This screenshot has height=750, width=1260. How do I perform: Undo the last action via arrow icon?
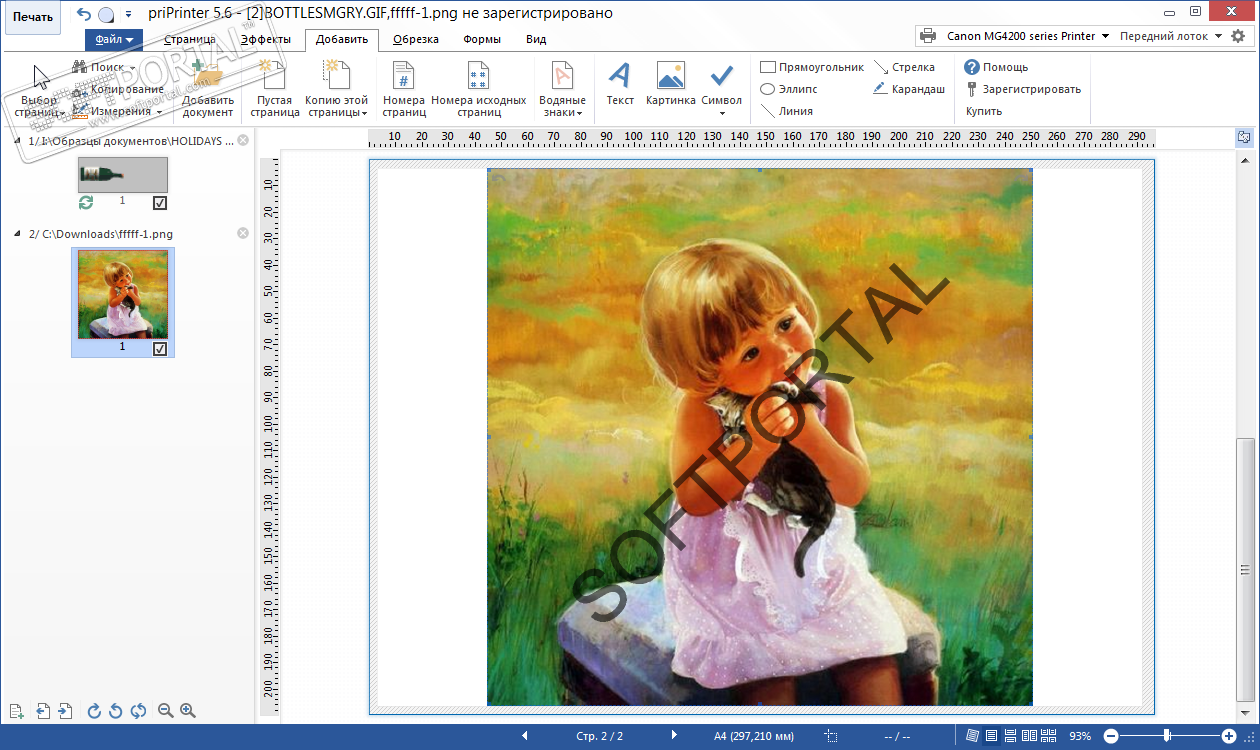click(83, 14)
